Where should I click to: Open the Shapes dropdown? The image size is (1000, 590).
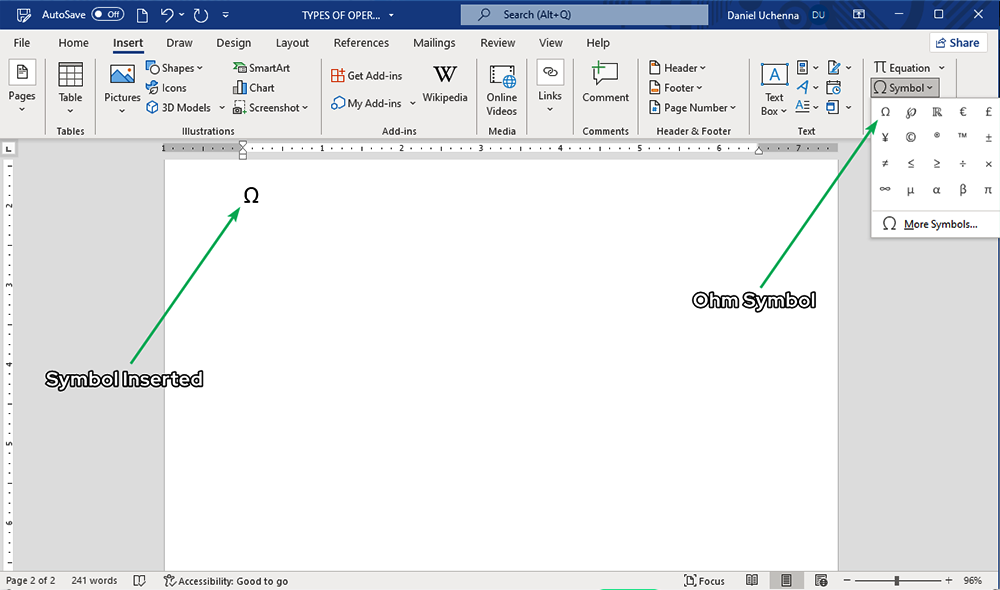point(176,67)
